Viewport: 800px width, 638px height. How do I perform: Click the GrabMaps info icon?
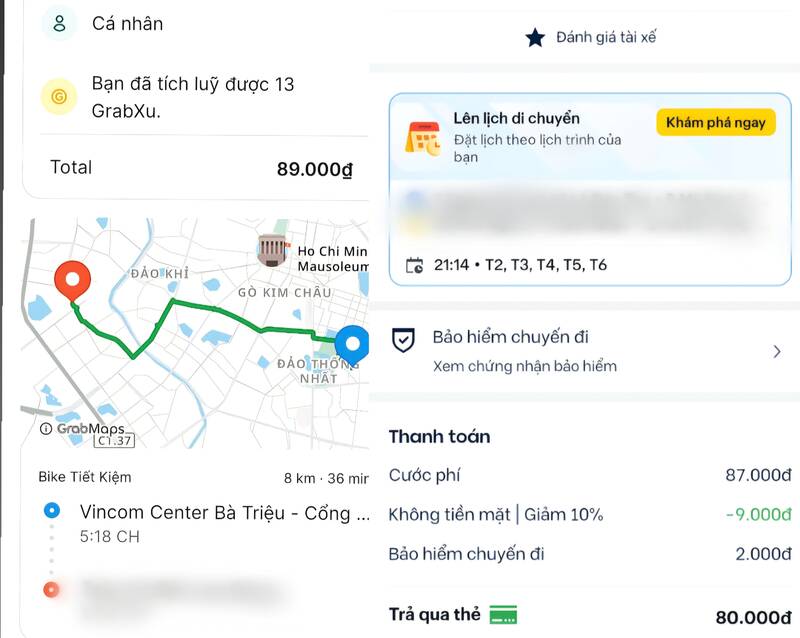[46, 428]
